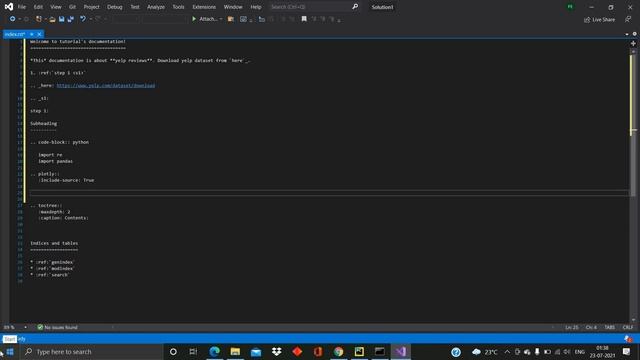Open the Debug menu
This screenshot has width=640, height=360.
tap(115, 7)
